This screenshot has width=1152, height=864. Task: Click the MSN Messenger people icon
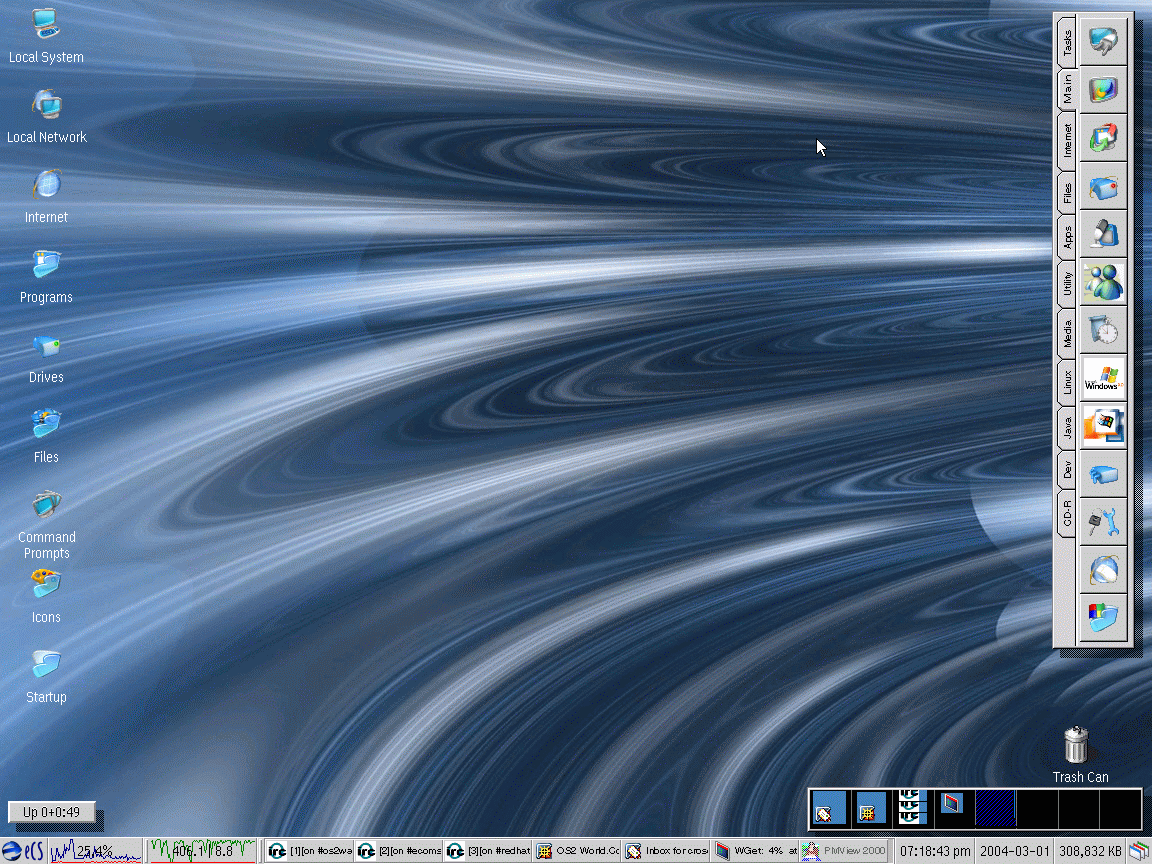(x=1104, y=282)
